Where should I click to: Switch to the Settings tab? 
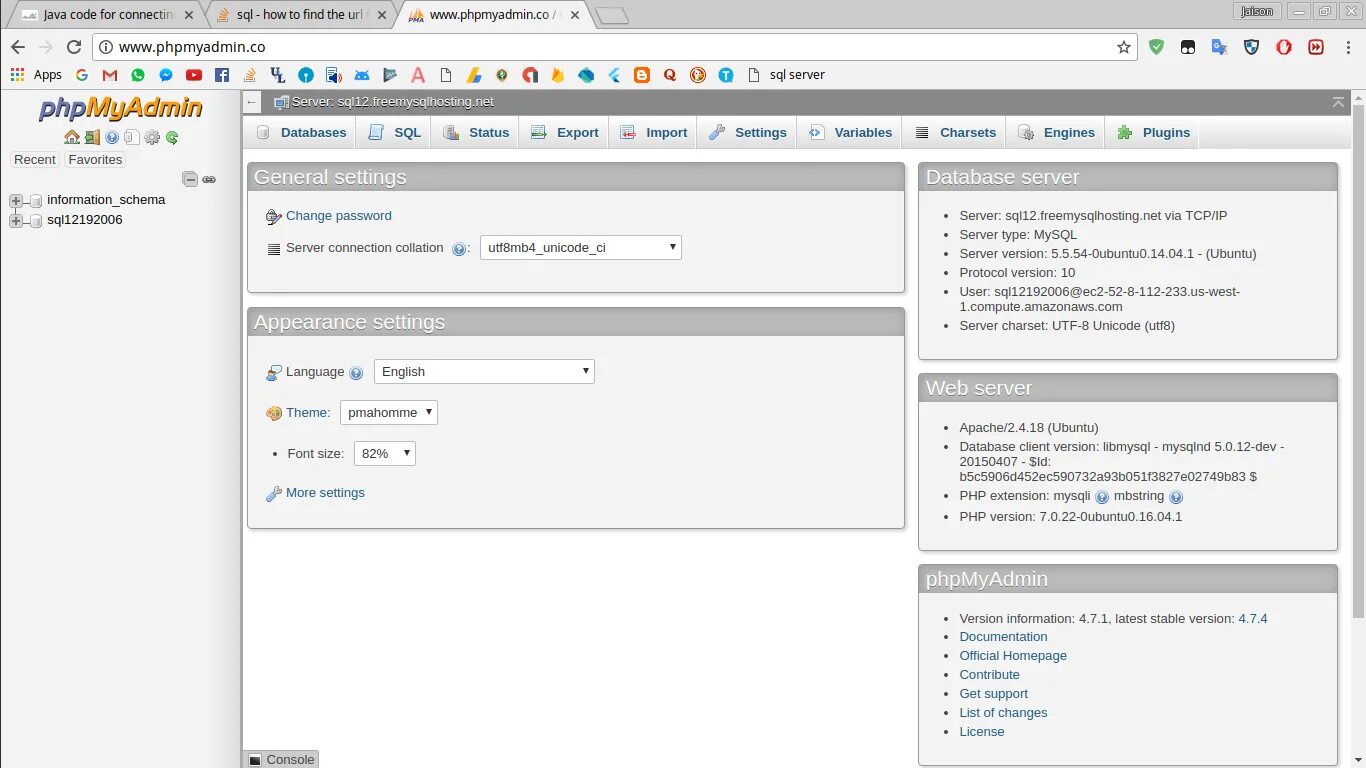[747, 132]
